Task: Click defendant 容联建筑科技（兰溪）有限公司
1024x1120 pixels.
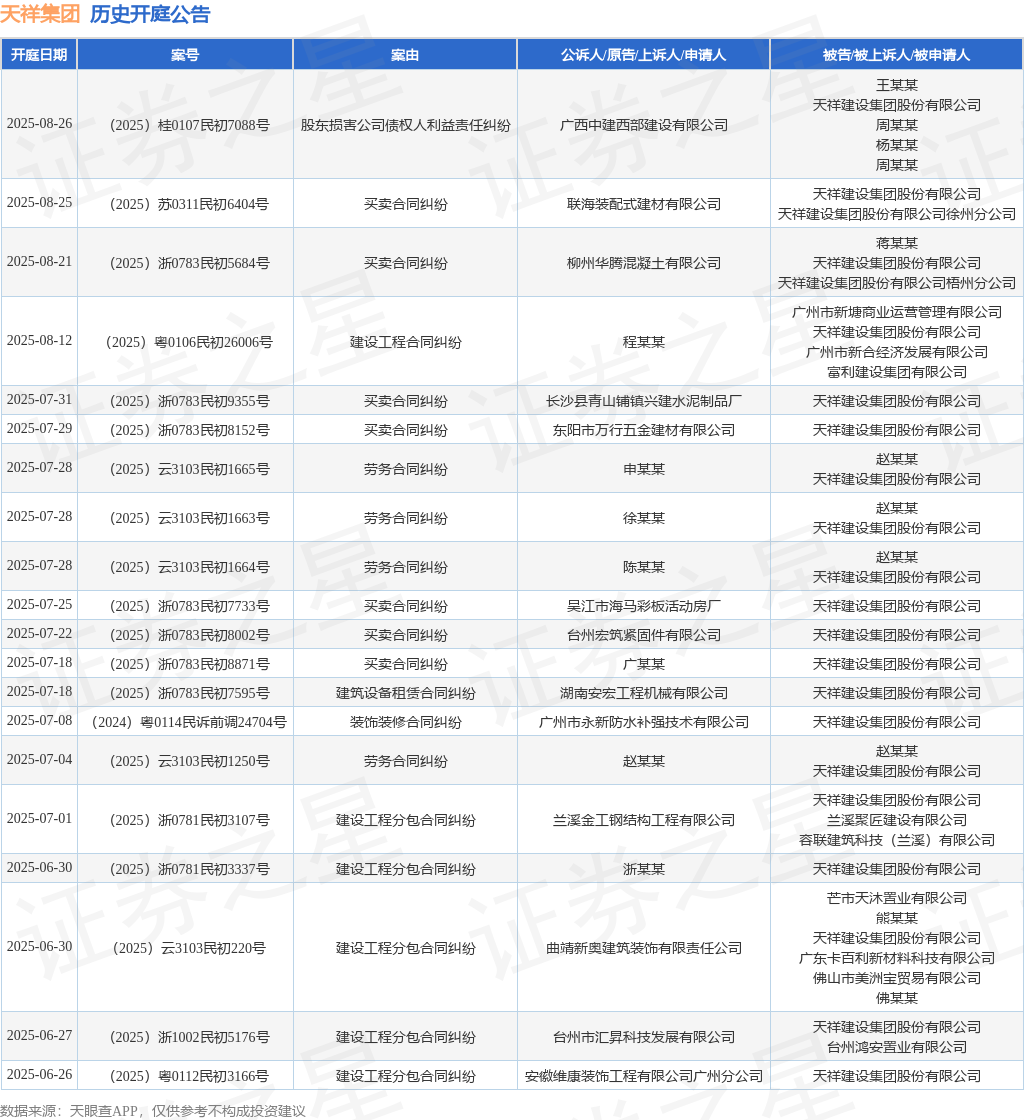Action: (x=896, y=841)
